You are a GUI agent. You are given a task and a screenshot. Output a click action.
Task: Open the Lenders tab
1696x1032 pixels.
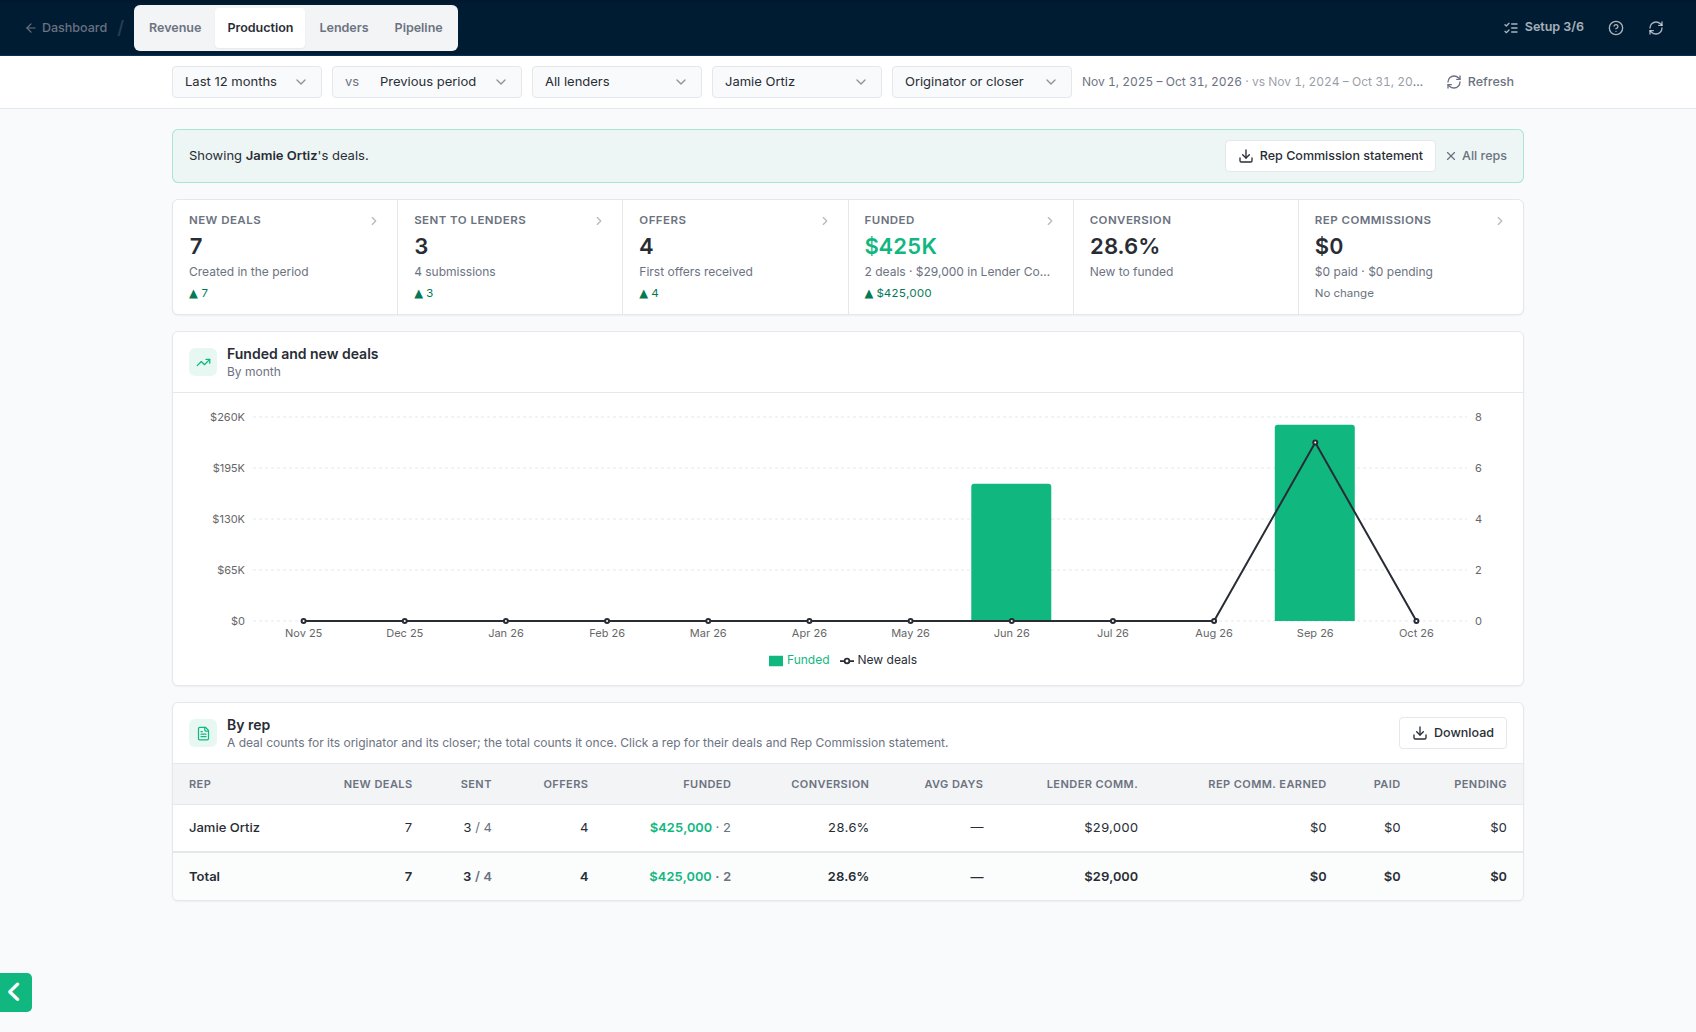344,28
